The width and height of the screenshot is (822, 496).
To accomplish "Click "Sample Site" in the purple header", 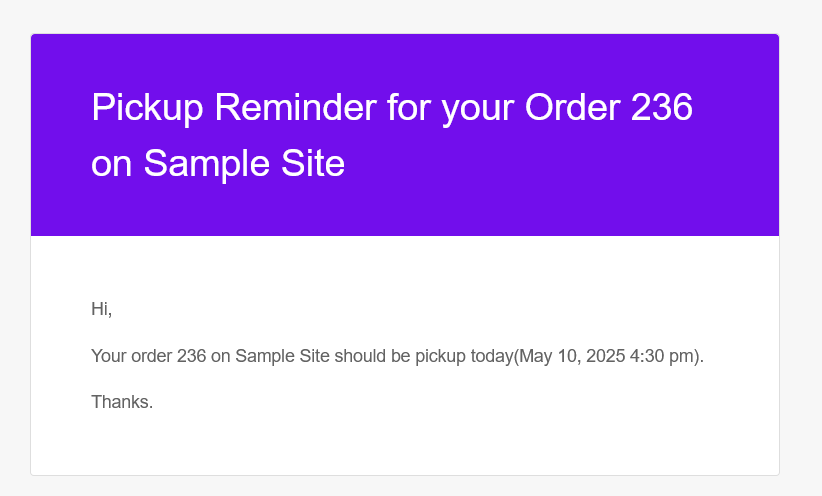I will [x=244, y=164].
